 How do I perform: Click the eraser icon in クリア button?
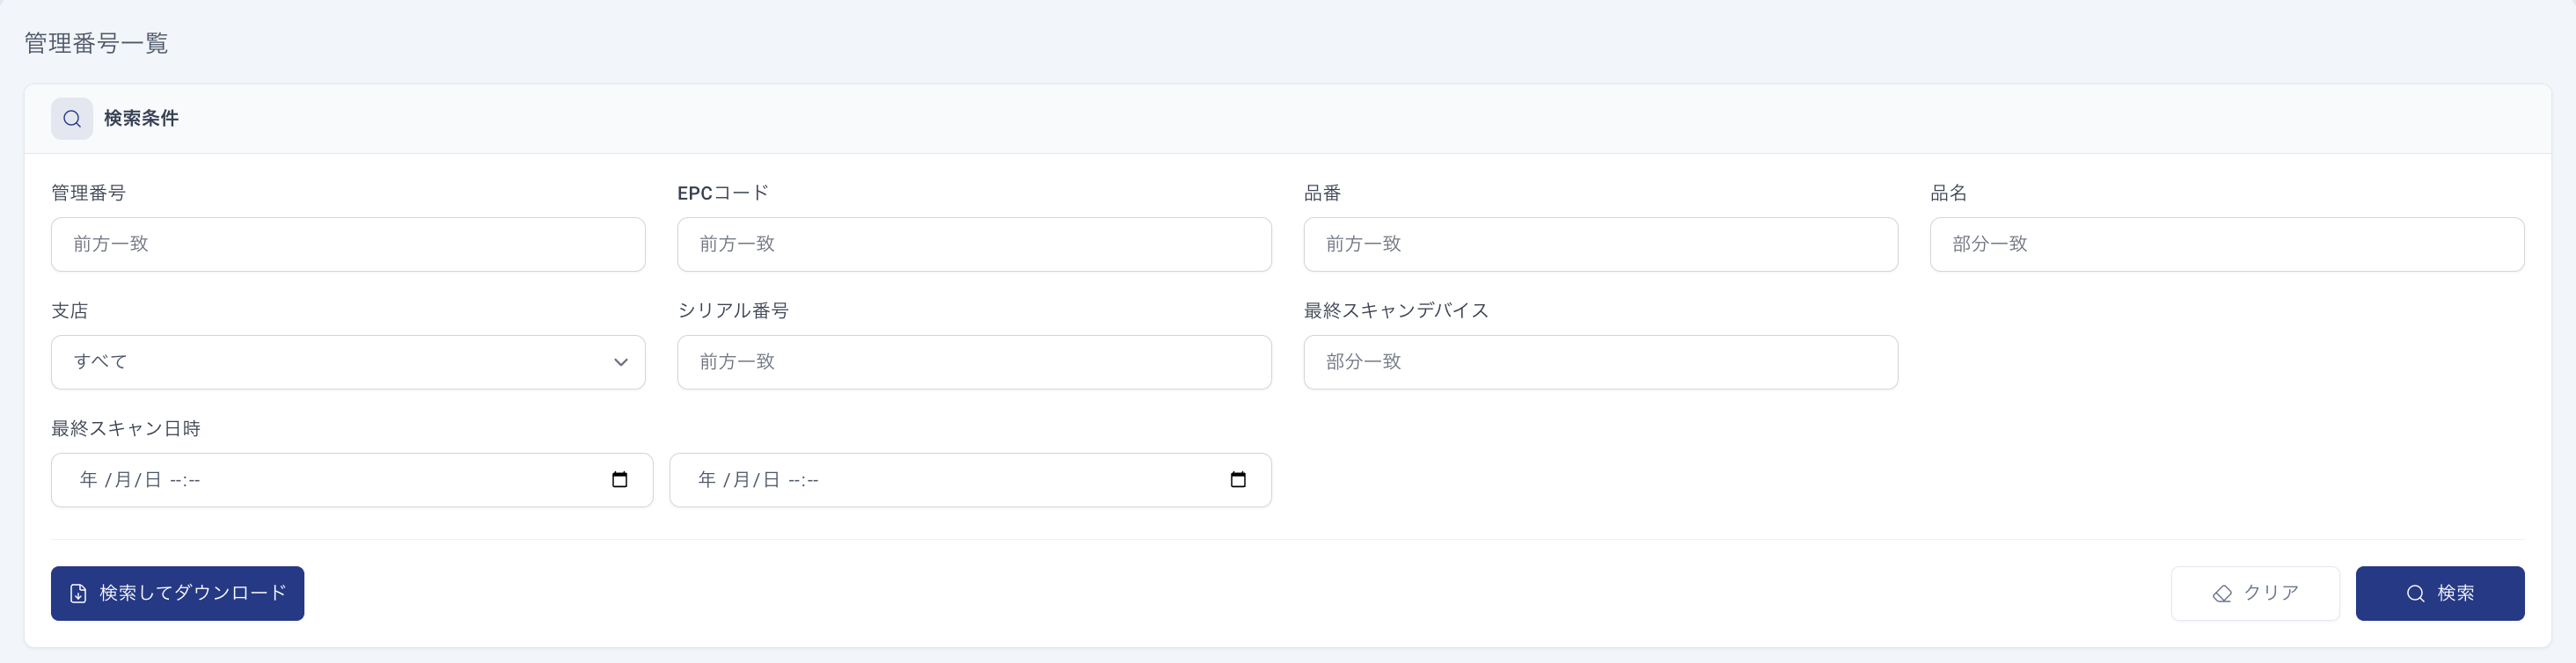coord(2221,594)
